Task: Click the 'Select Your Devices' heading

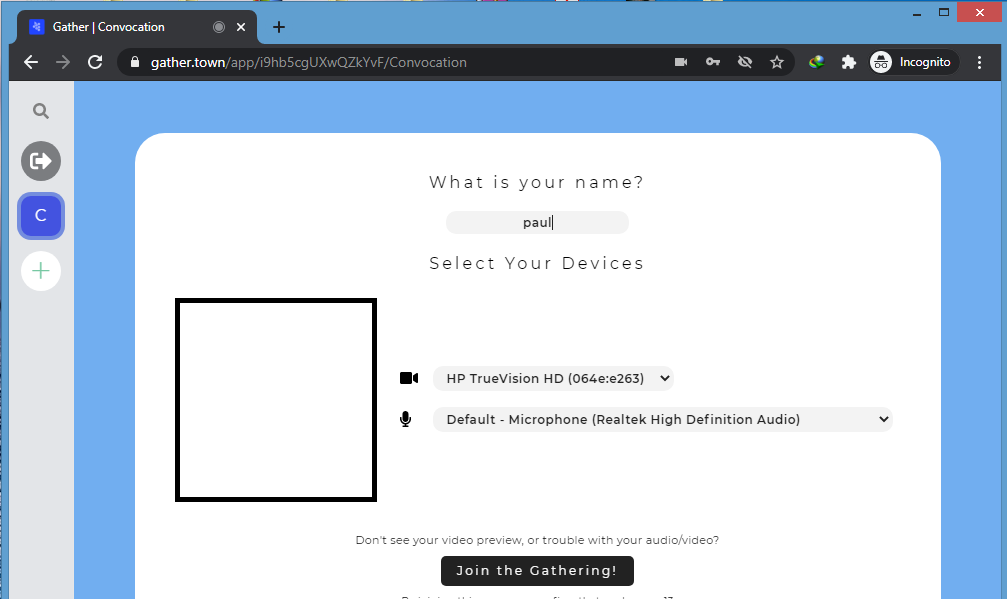Action: [537, 263]
